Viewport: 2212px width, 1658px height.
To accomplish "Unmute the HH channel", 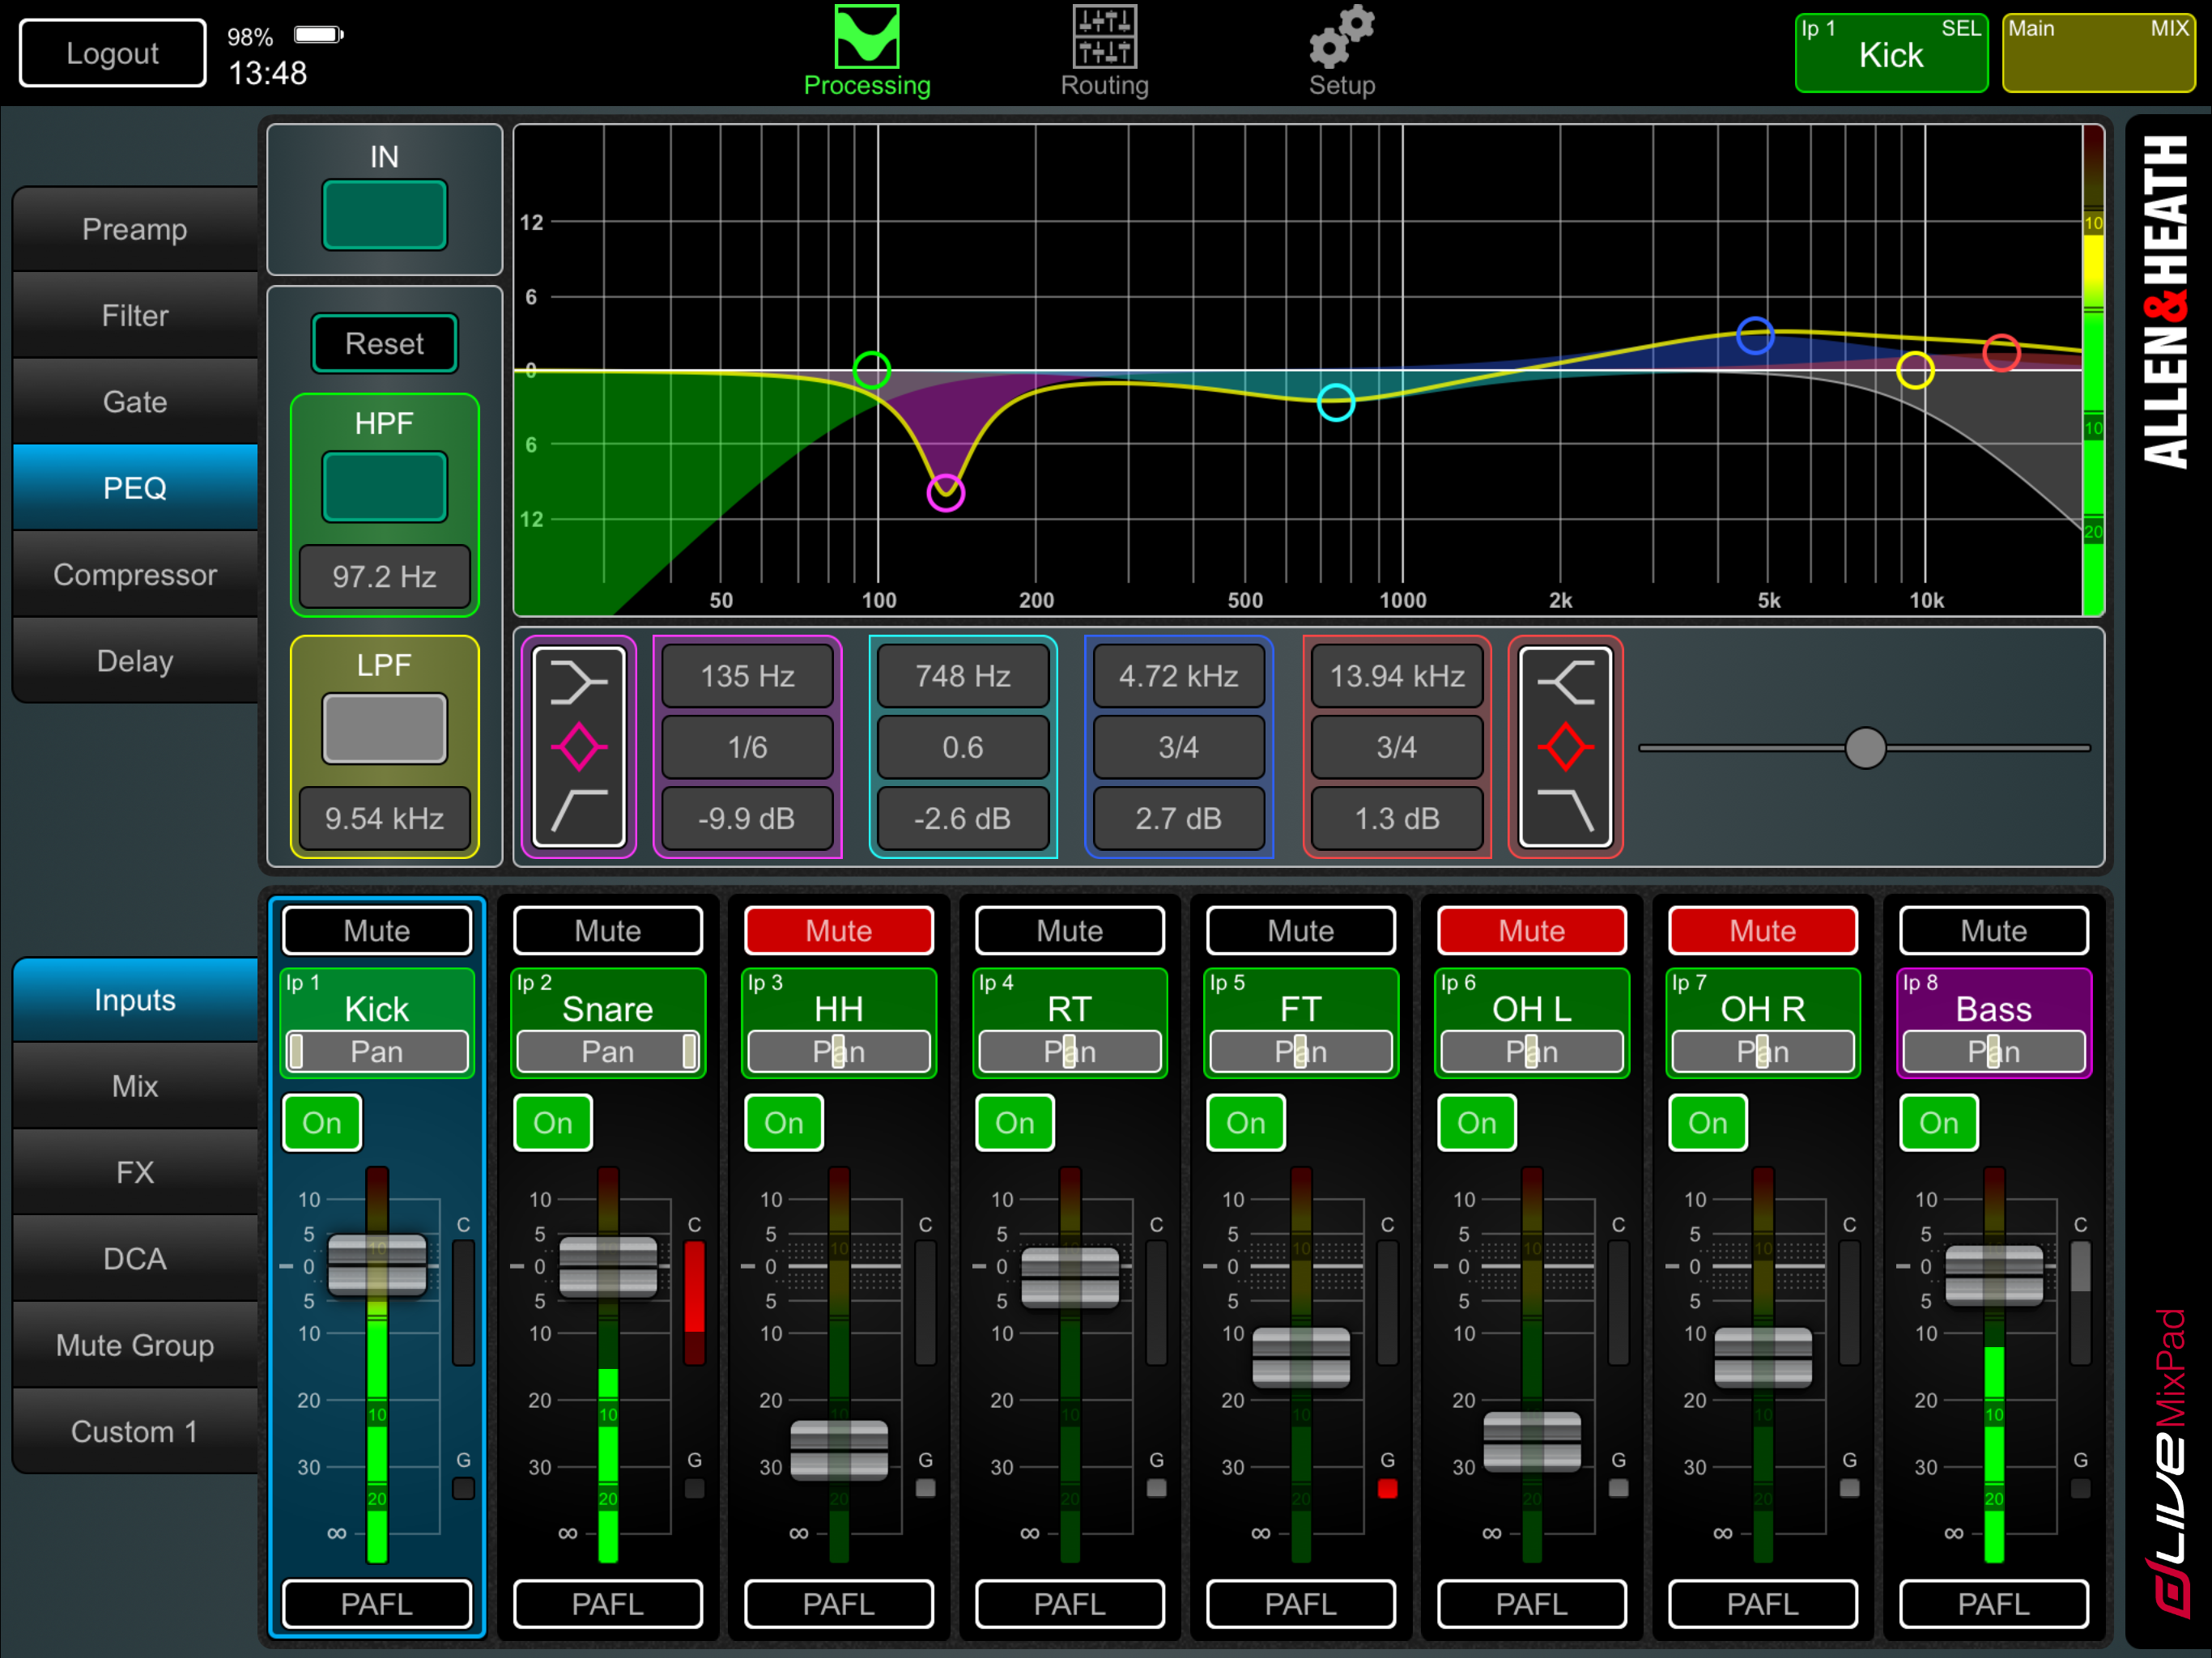I will click(x=838, y=931).
